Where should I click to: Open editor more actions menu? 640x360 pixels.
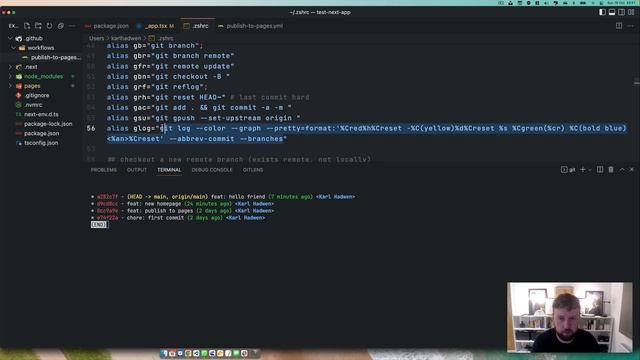[x=631, y=26]
